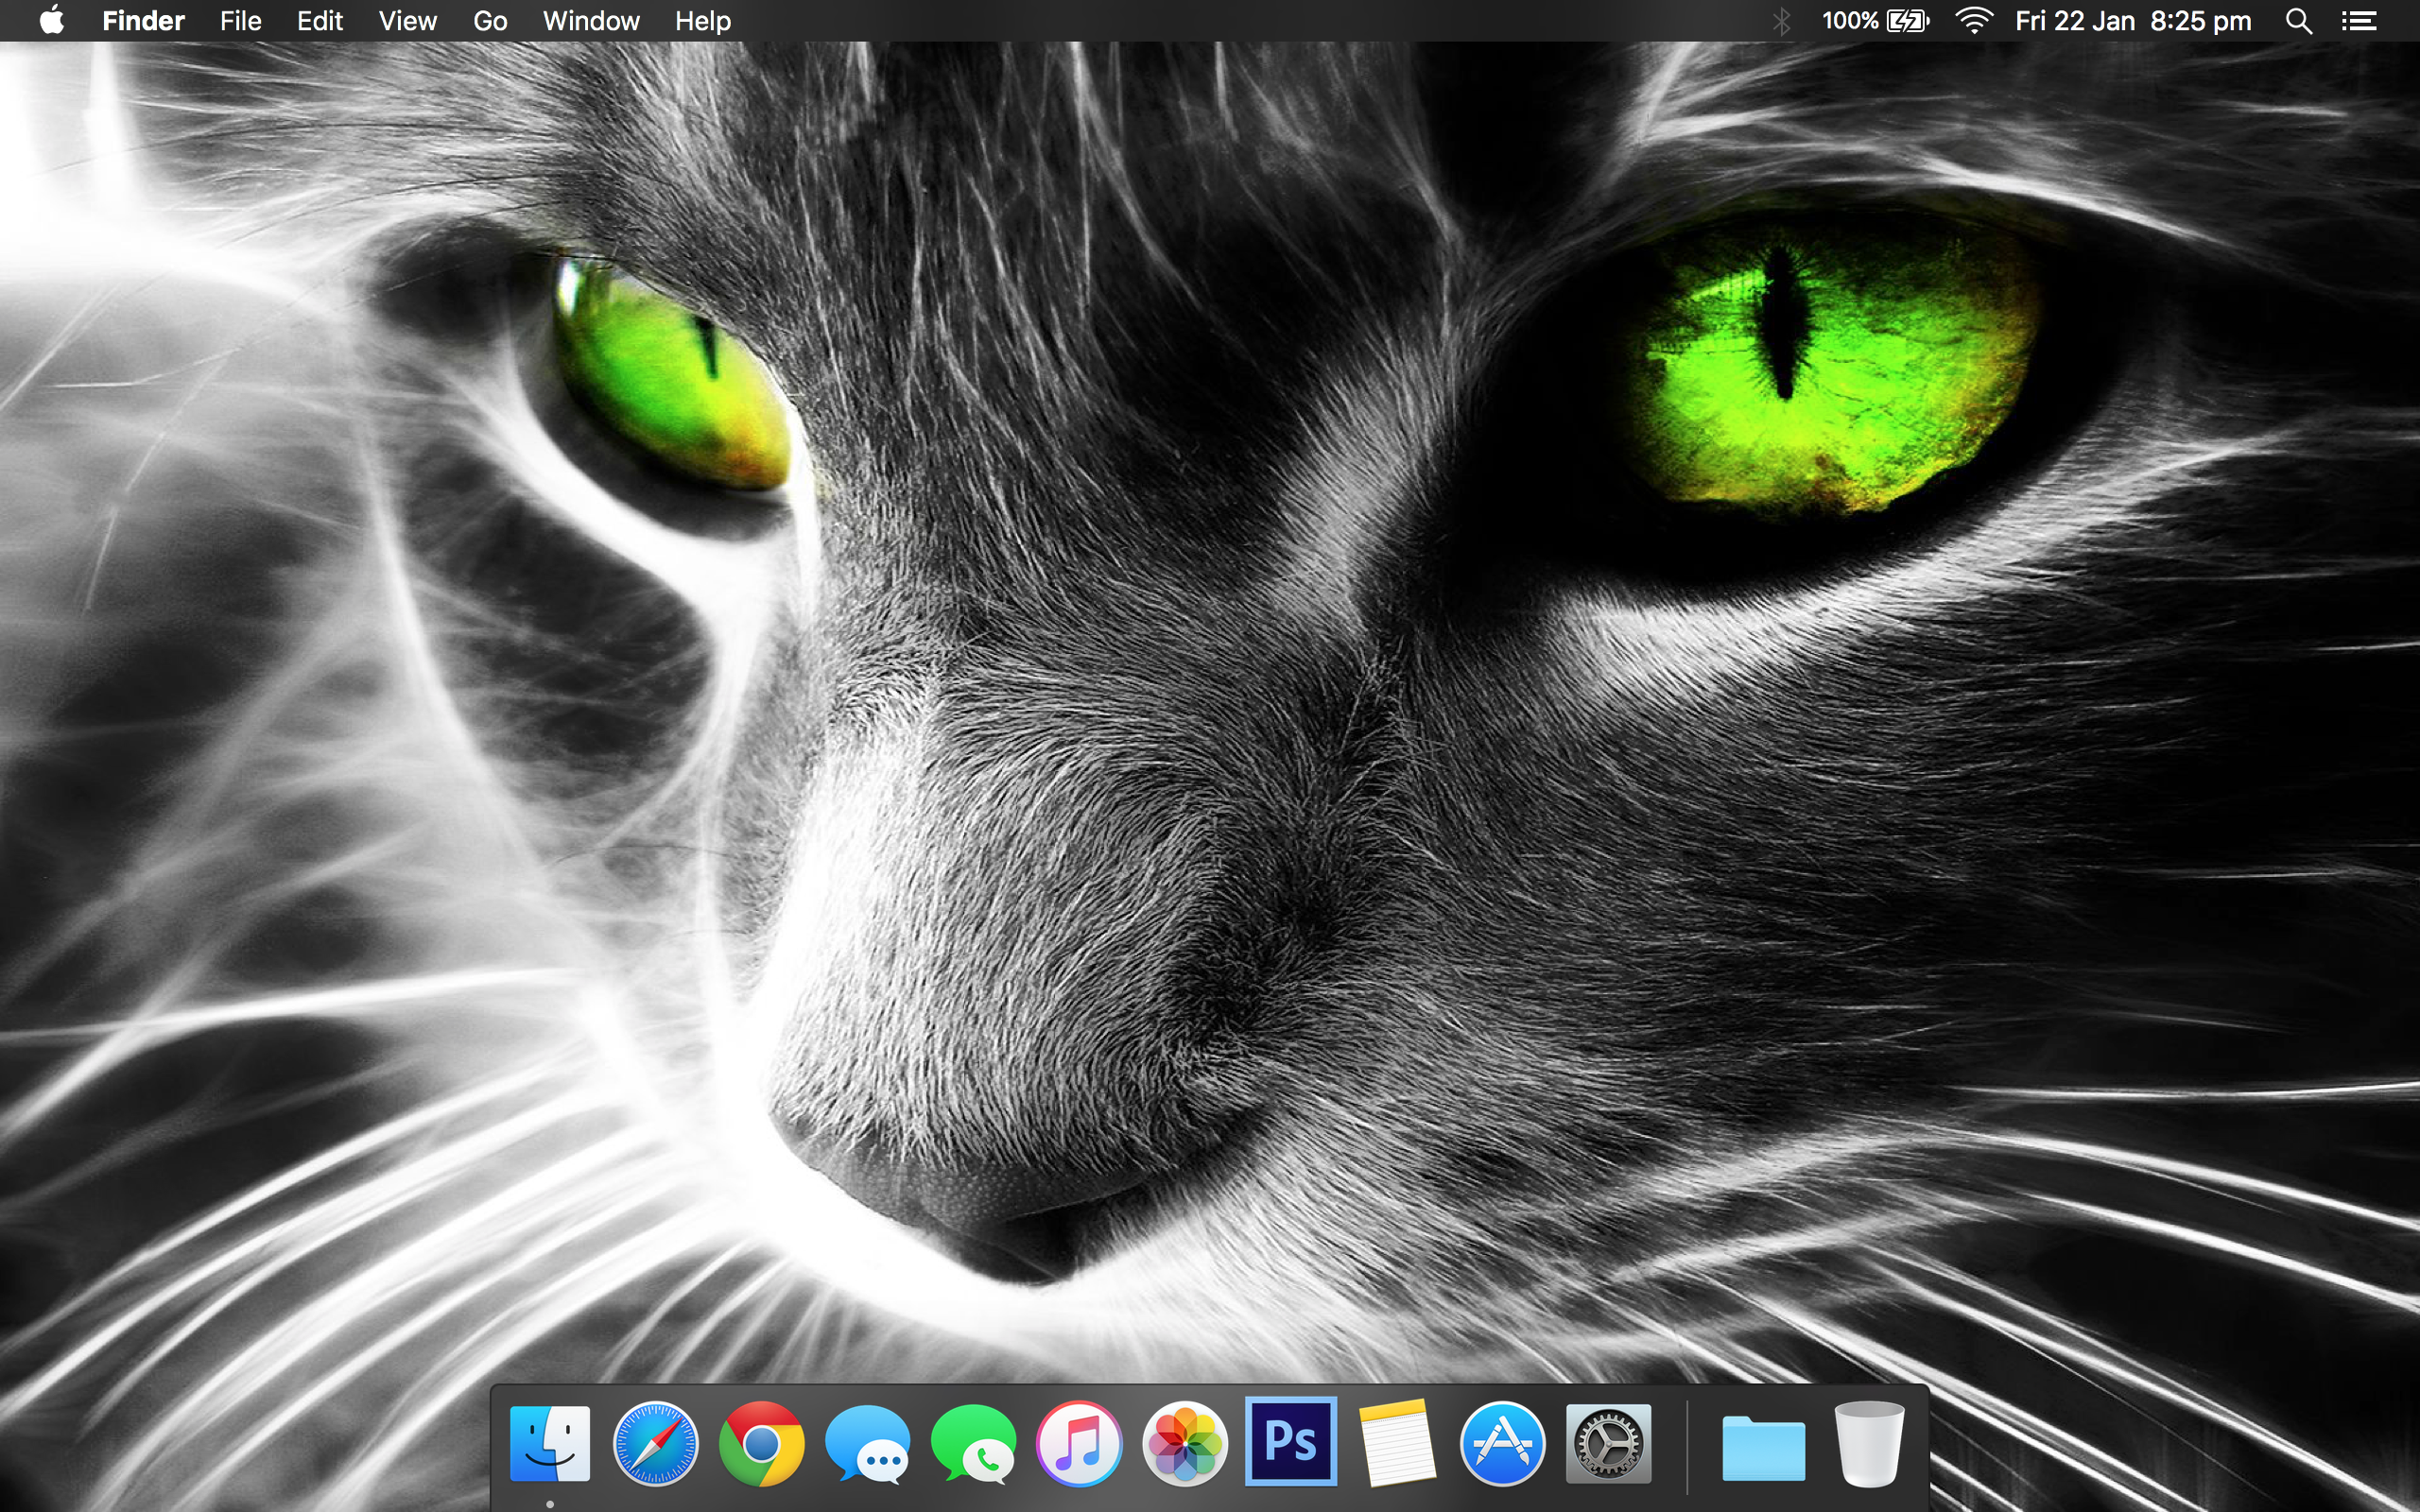Image resolution: width=2420 pixels, height=1512 pixels.
Task: Show Wi-Fi status menu
Action: [1973, 20]
